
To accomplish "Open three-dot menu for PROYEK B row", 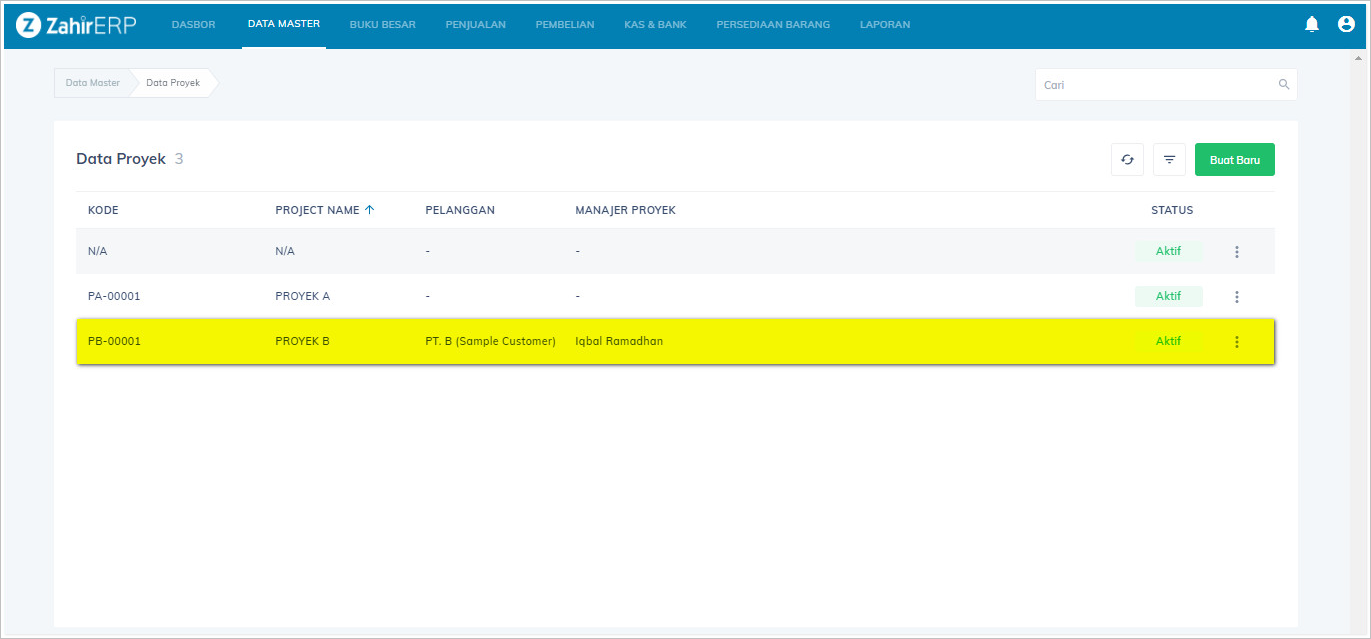I will 1237,342.
